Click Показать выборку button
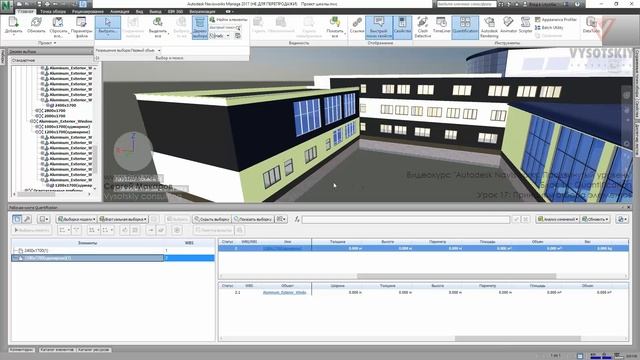 pos(253,219)
